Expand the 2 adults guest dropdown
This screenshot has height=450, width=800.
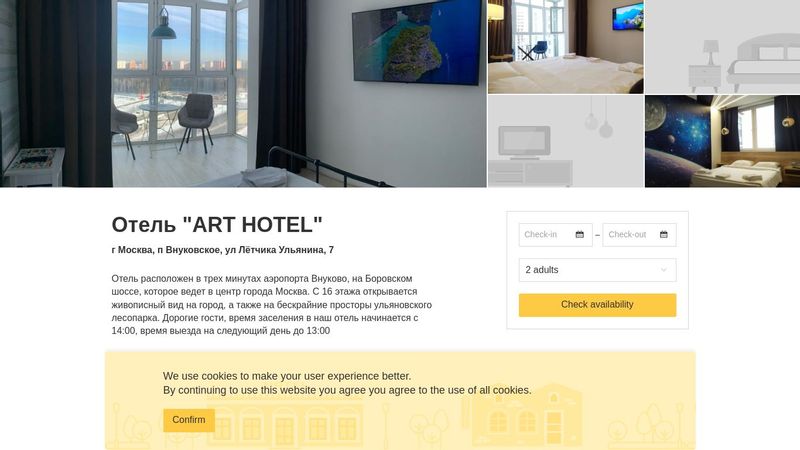[597, 270]
